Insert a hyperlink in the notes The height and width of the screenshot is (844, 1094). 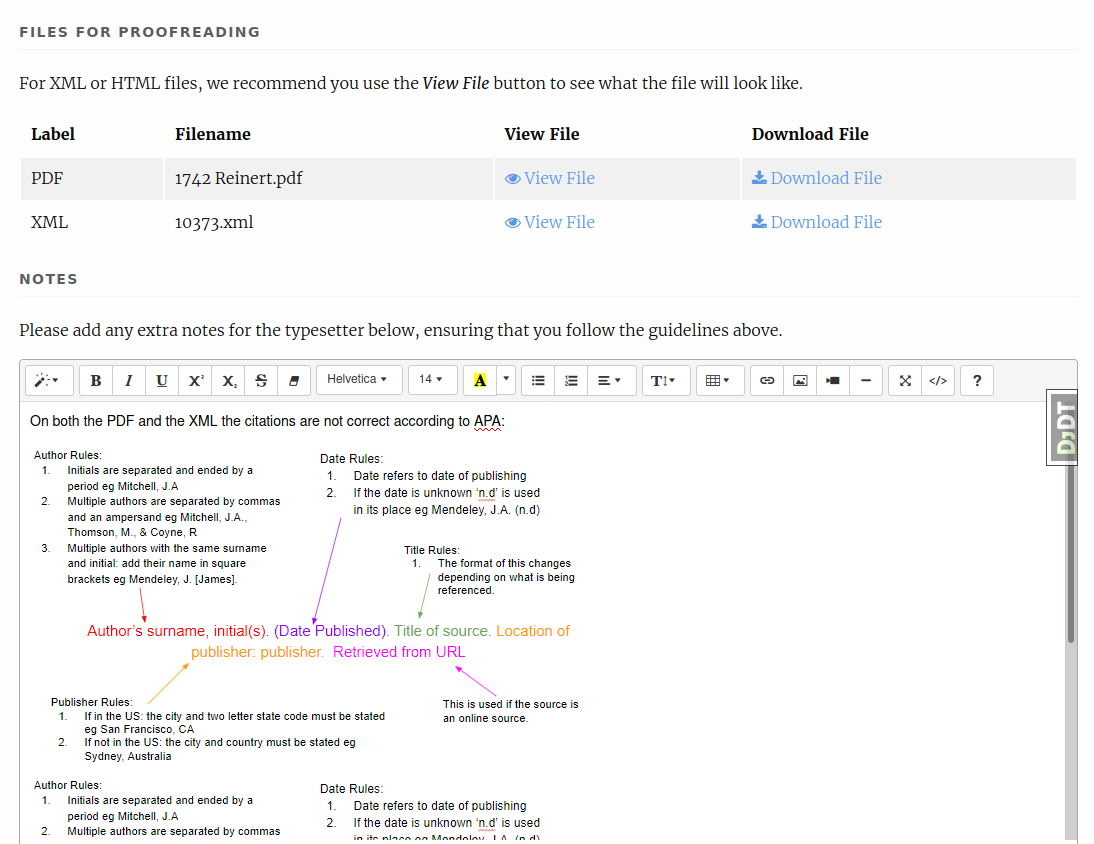tap(767, 380)
